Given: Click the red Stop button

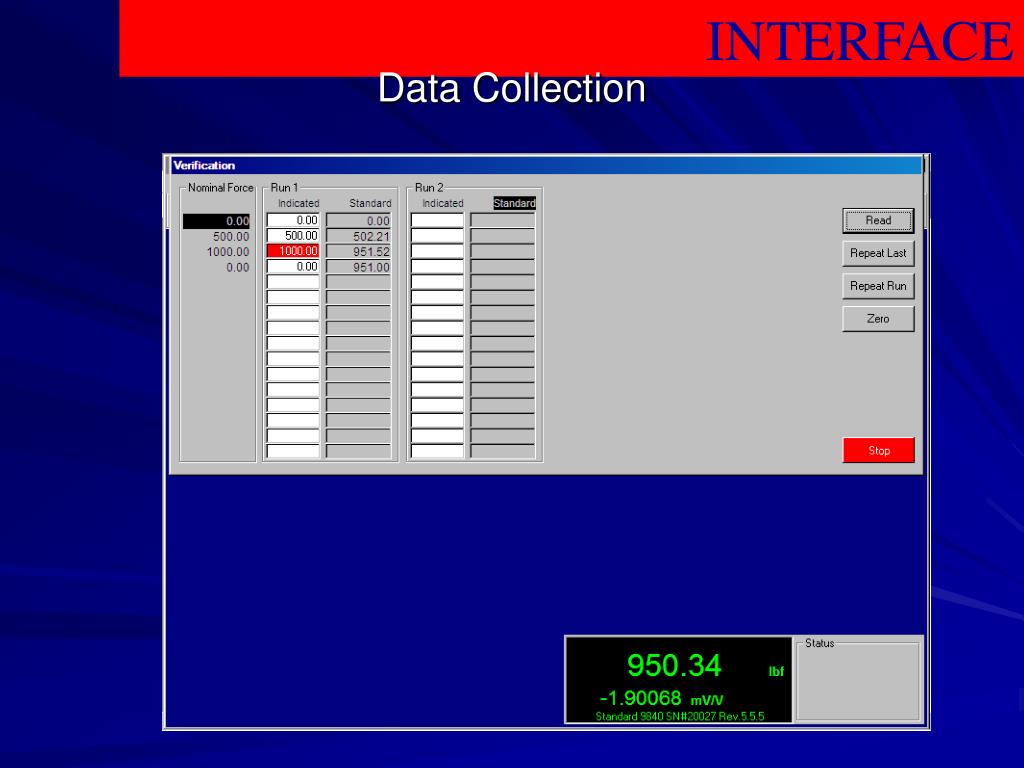Looking at the screenshot, I should [878, 451].
